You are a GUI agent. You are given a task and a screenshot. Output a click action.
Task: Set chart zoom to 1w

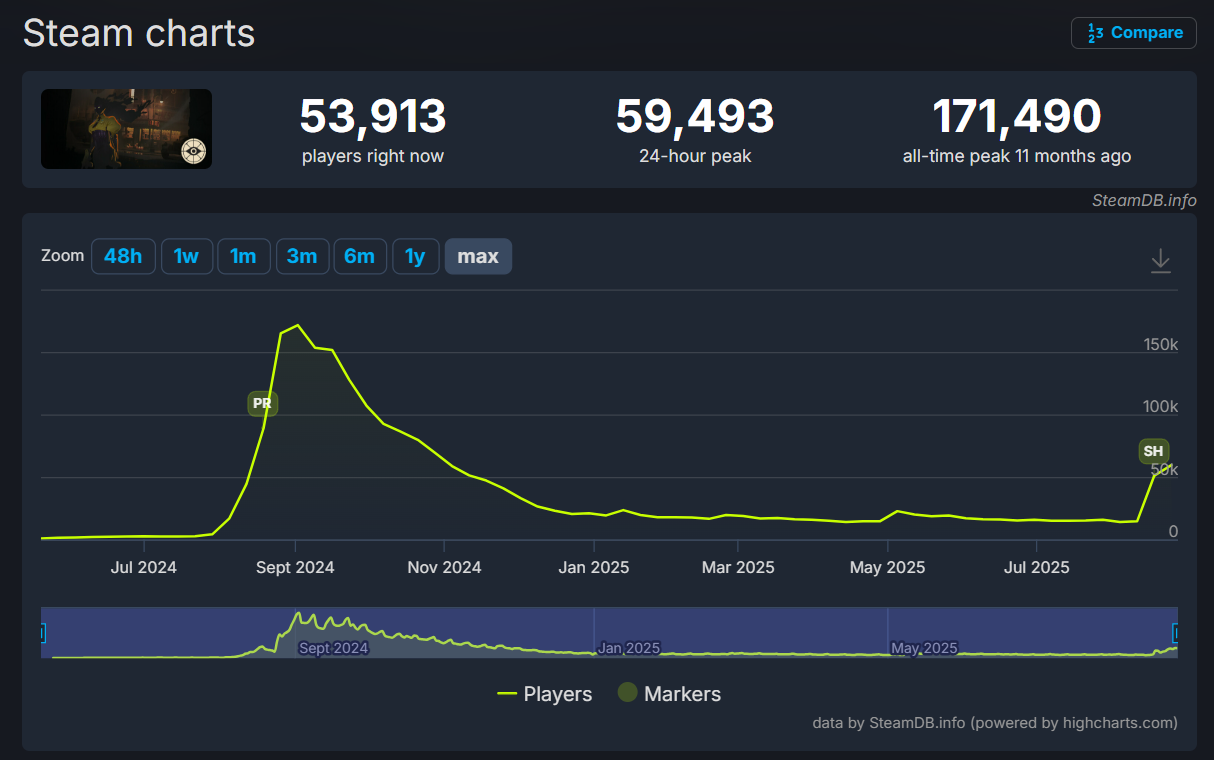[186, 256]
